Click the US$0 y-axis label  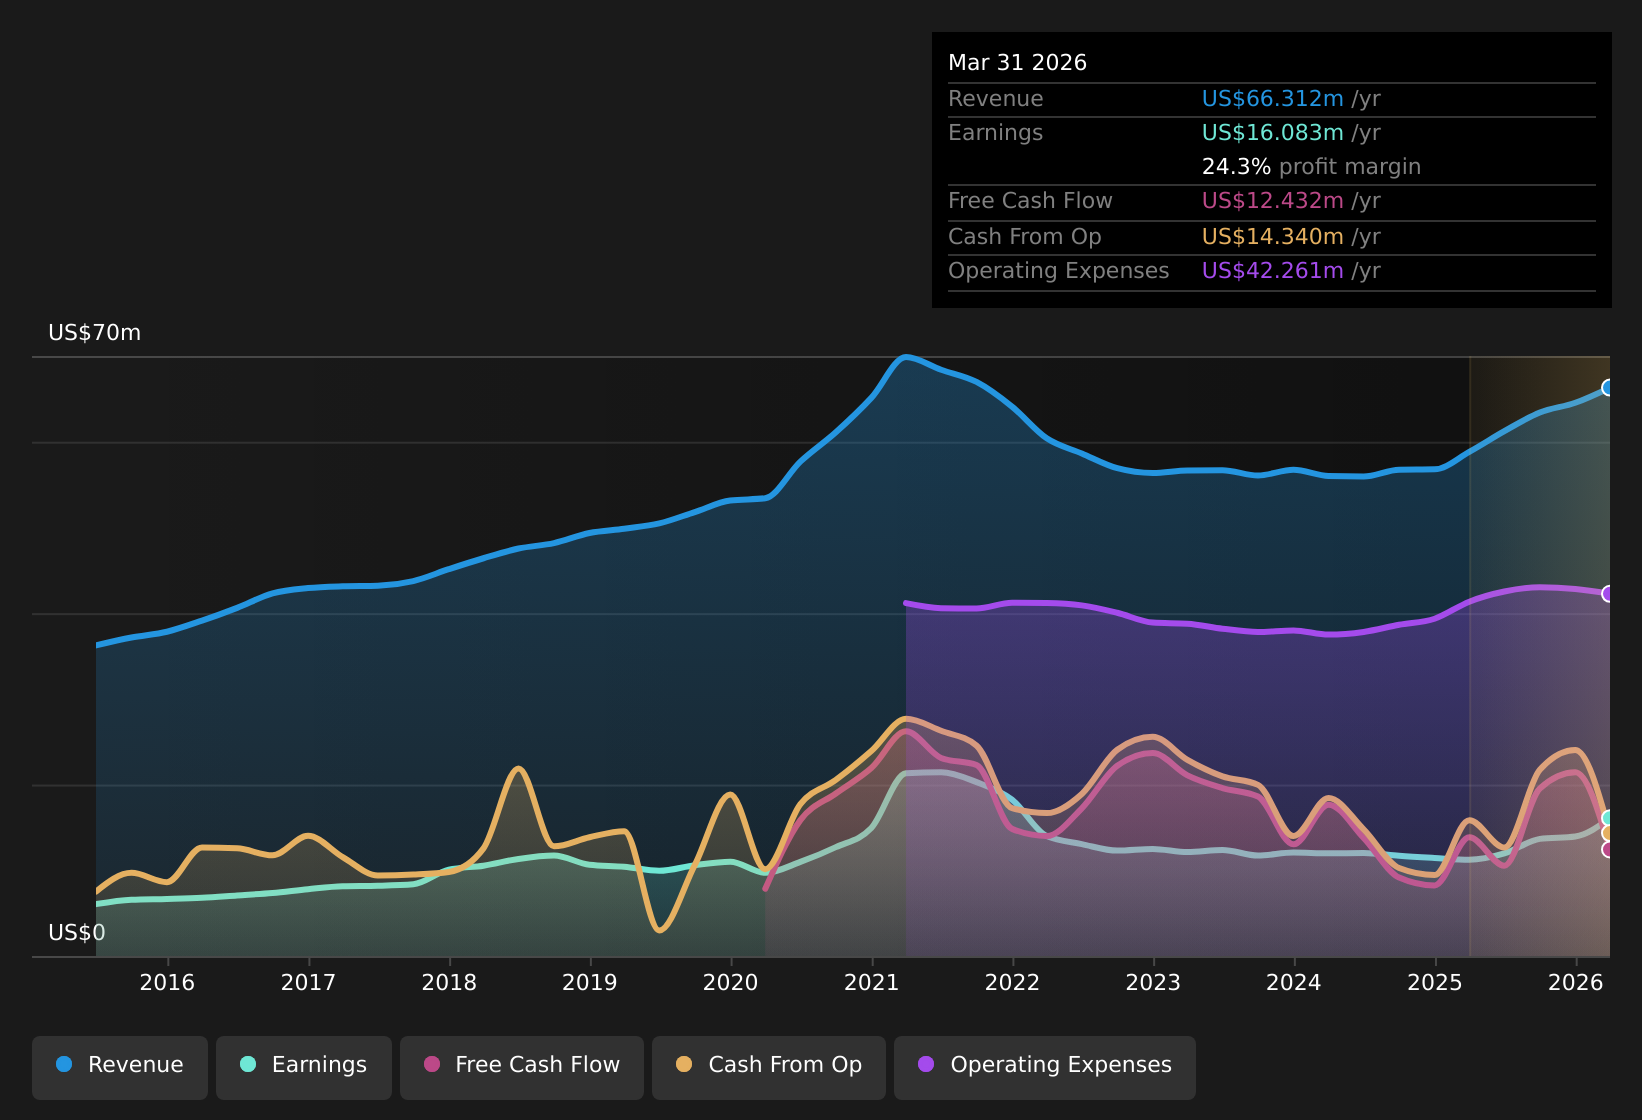[x=77, y=933]
